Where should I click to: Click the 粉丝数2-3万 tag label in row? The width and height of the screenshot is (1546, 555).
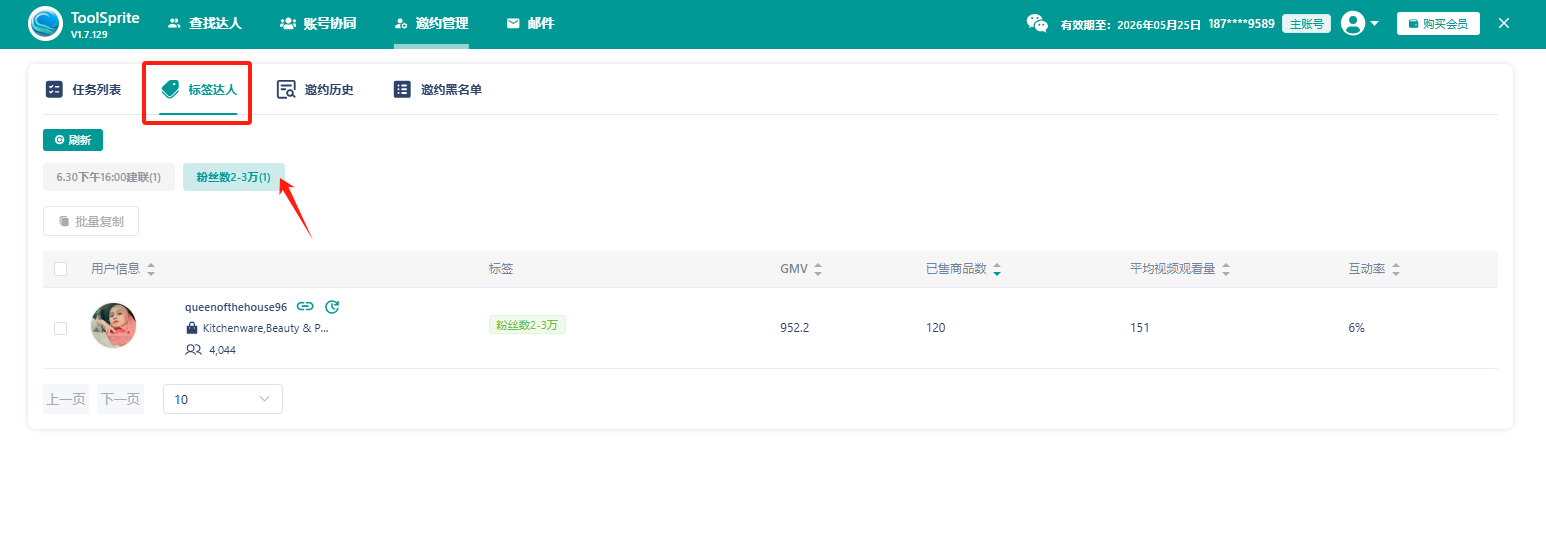(527, 324)
